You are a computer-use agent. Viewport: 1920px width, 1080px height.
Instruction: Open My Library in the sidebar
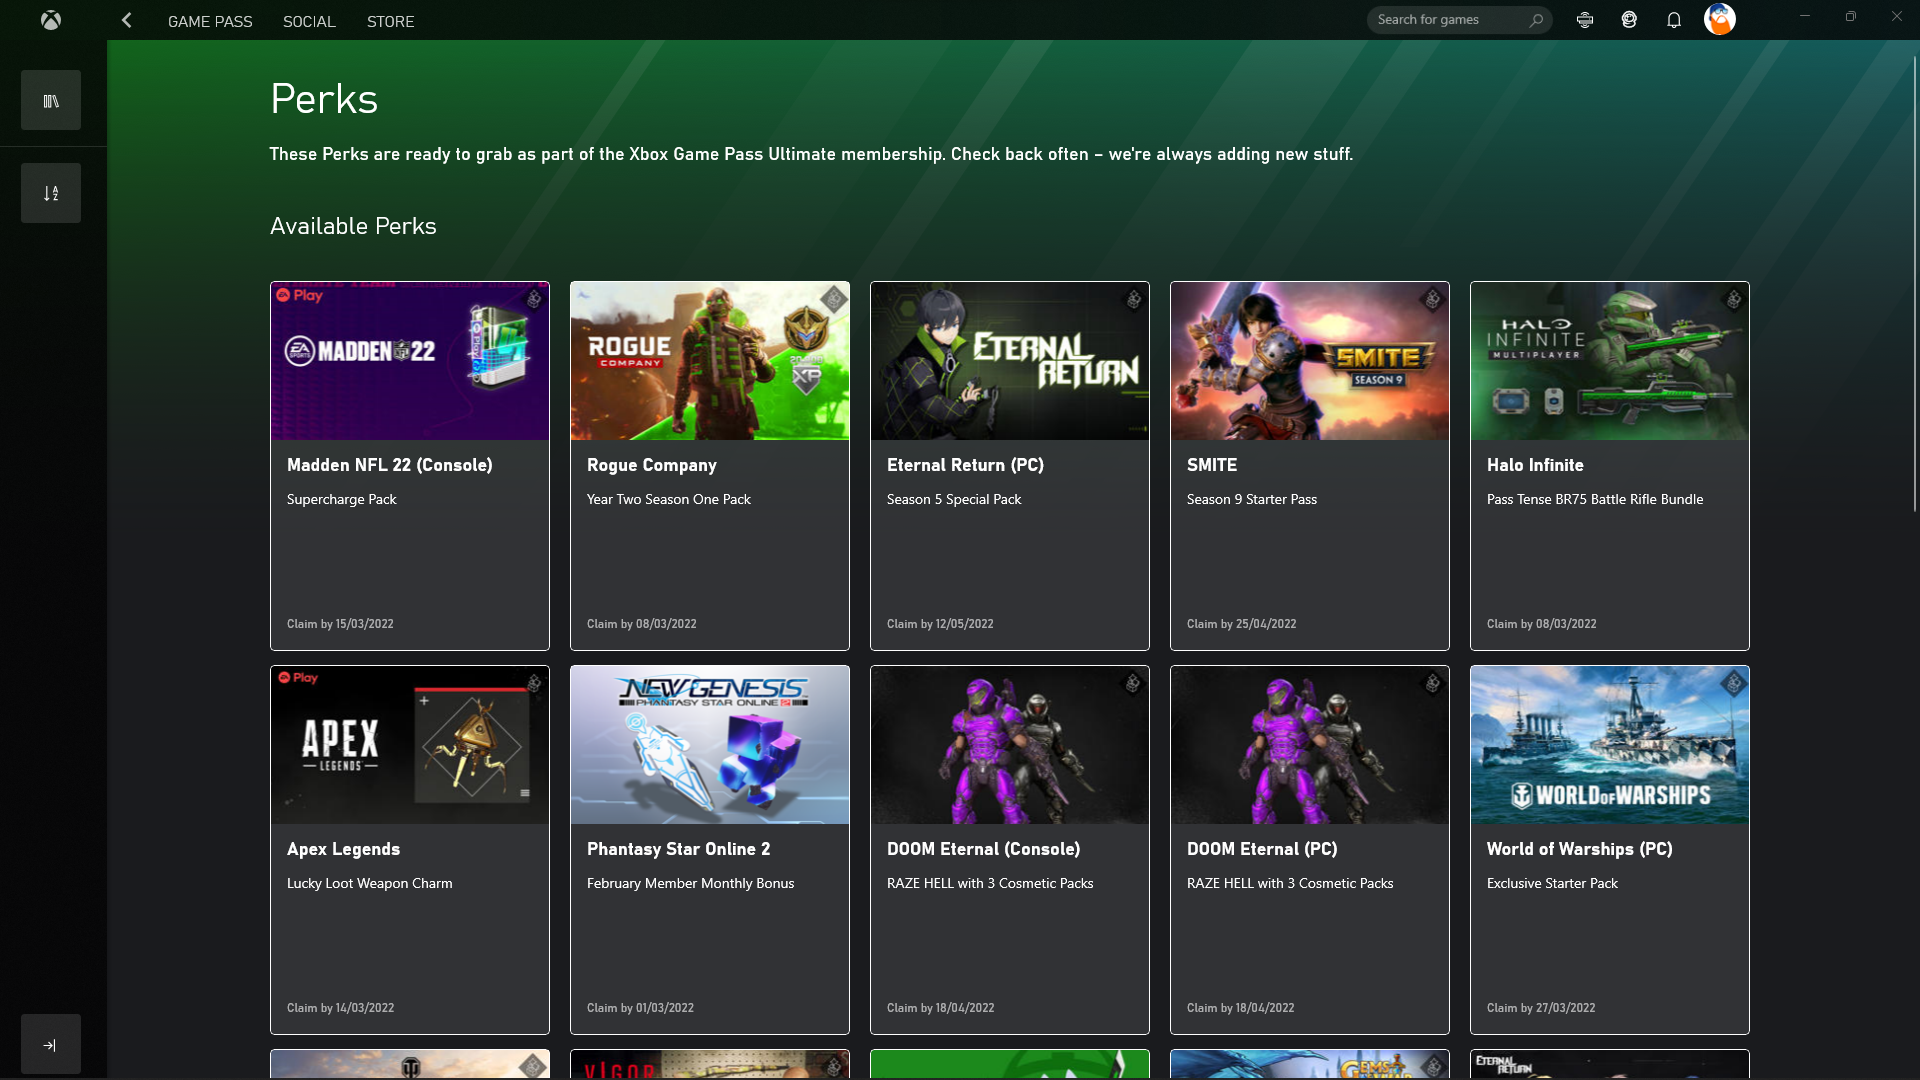tap(51, 100)
